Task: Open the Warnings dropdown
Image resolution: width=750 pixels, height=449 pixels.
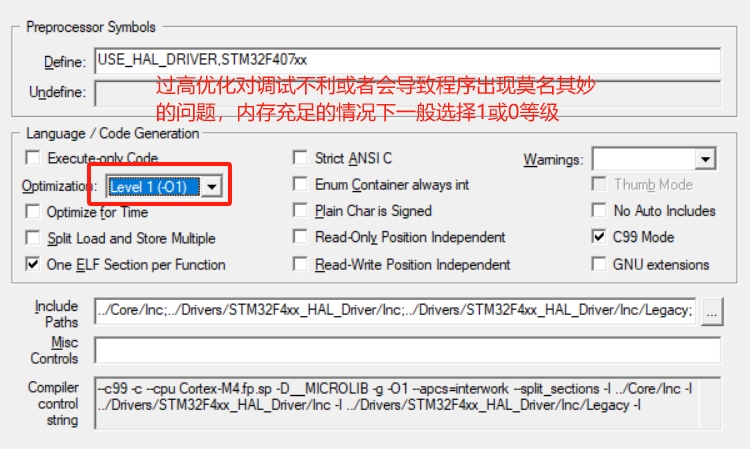Action: [x=706, y=159]
